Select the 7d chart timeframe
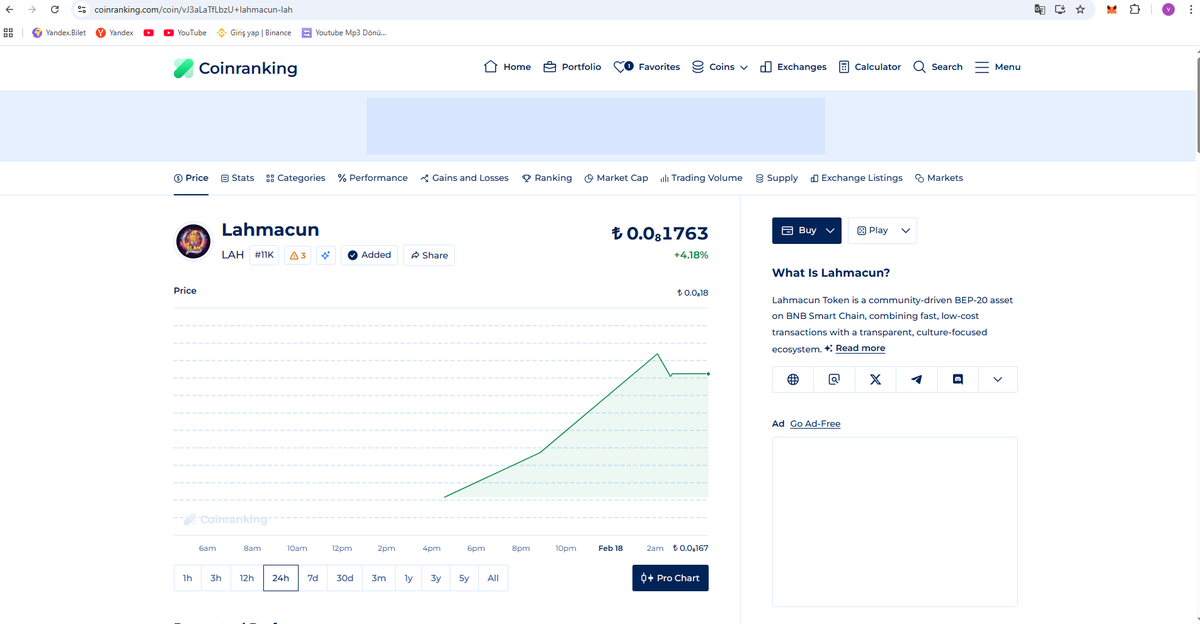 coord(313,578)
